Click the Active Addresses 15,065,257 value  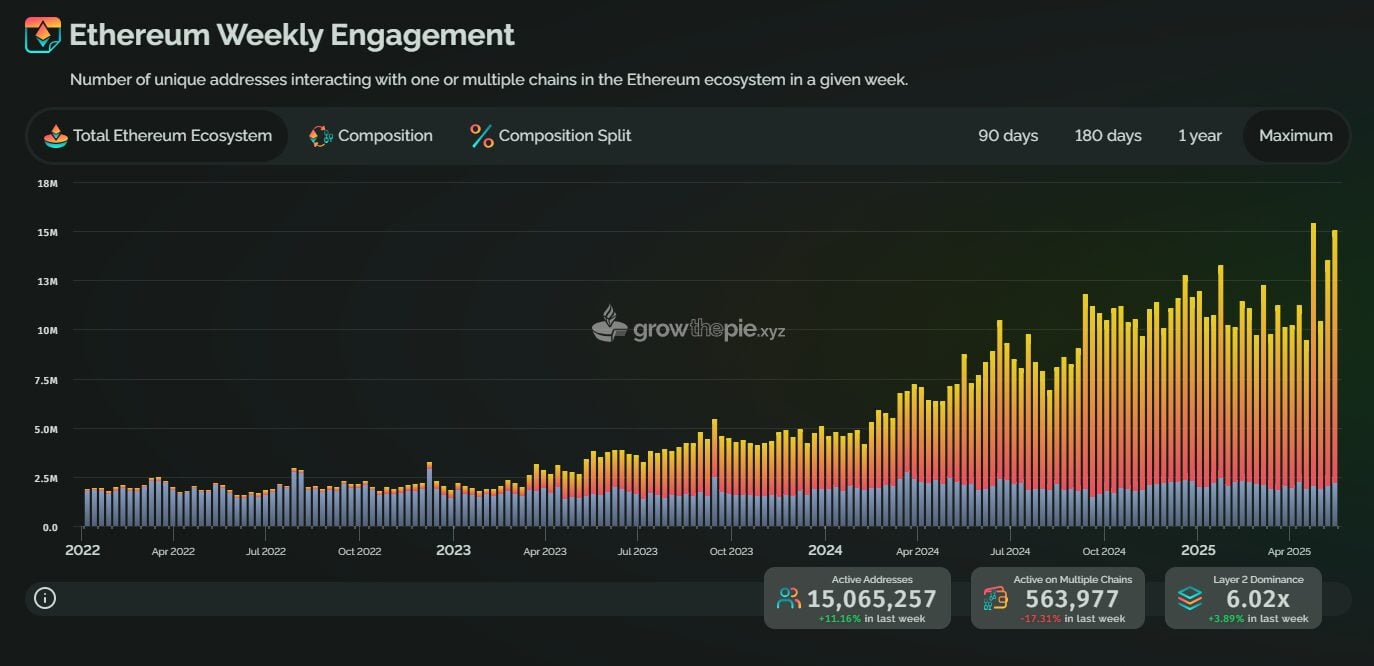point(872,599)
